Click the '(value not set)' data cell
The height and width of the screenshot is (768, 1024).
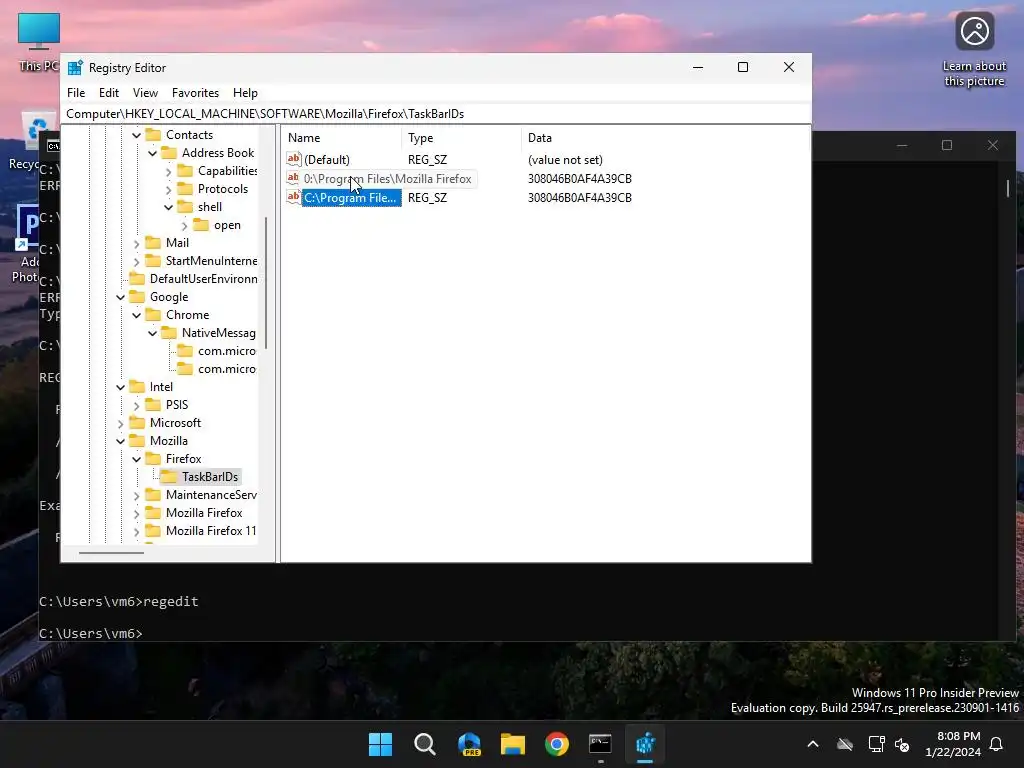tap(565, 159)
